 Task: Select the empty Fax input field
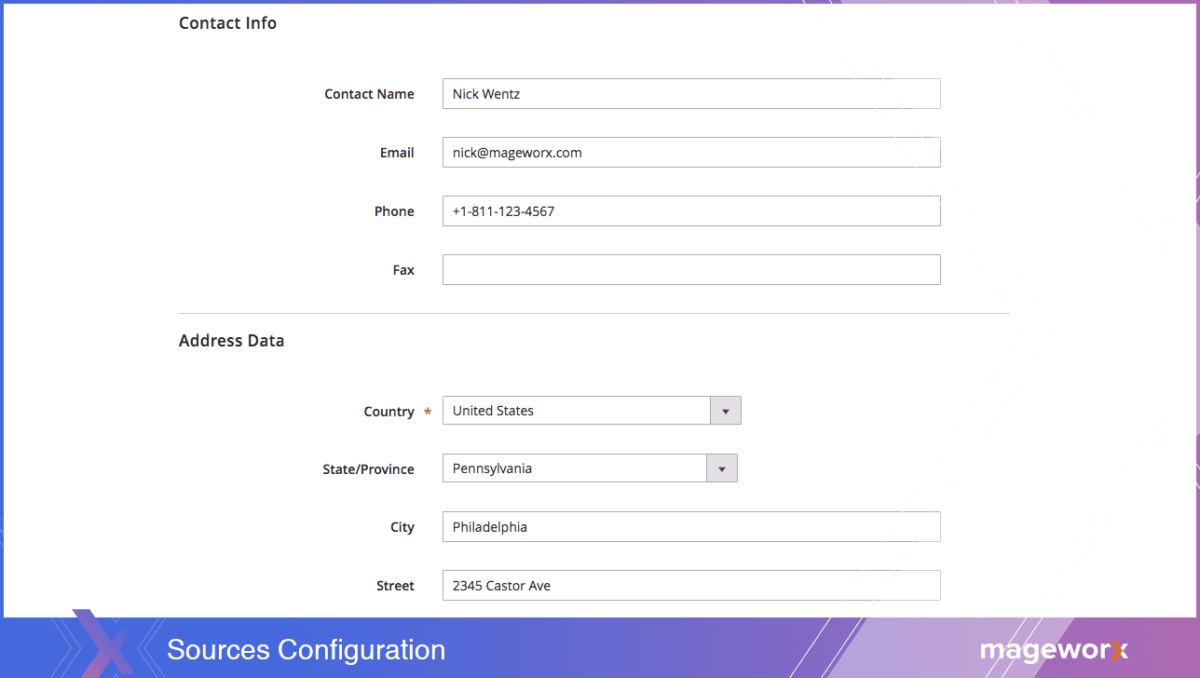tap(691, 270)
